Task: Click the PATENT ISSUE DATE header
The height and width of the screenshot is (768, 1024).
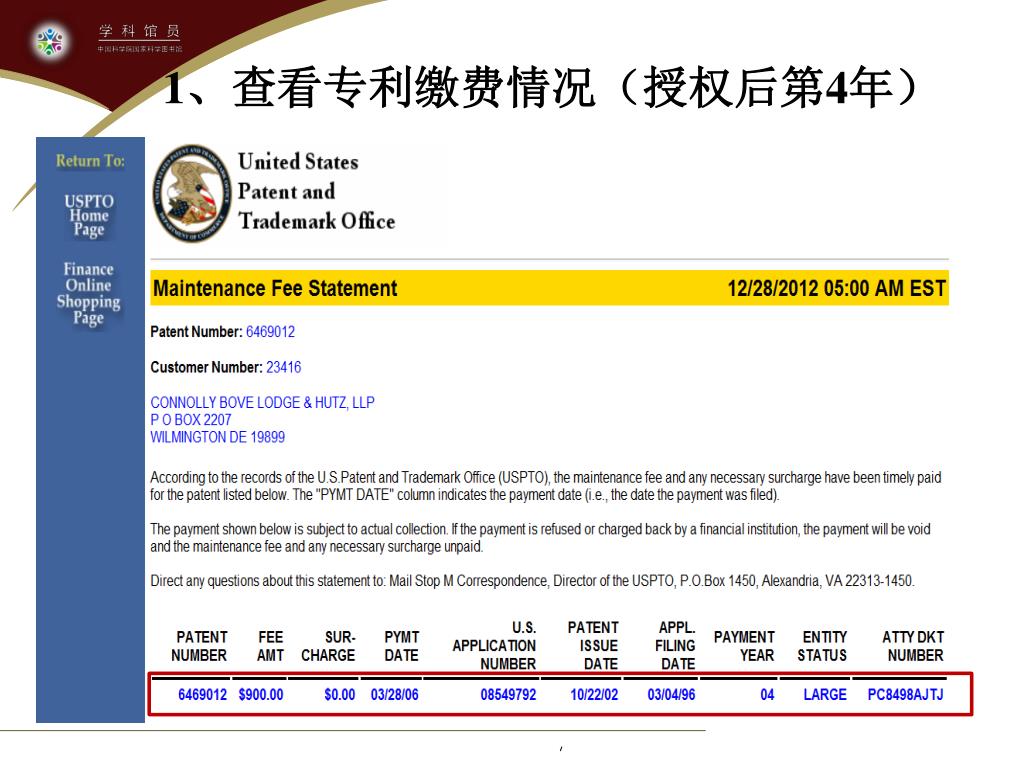Action: click(x=593, y=645)
